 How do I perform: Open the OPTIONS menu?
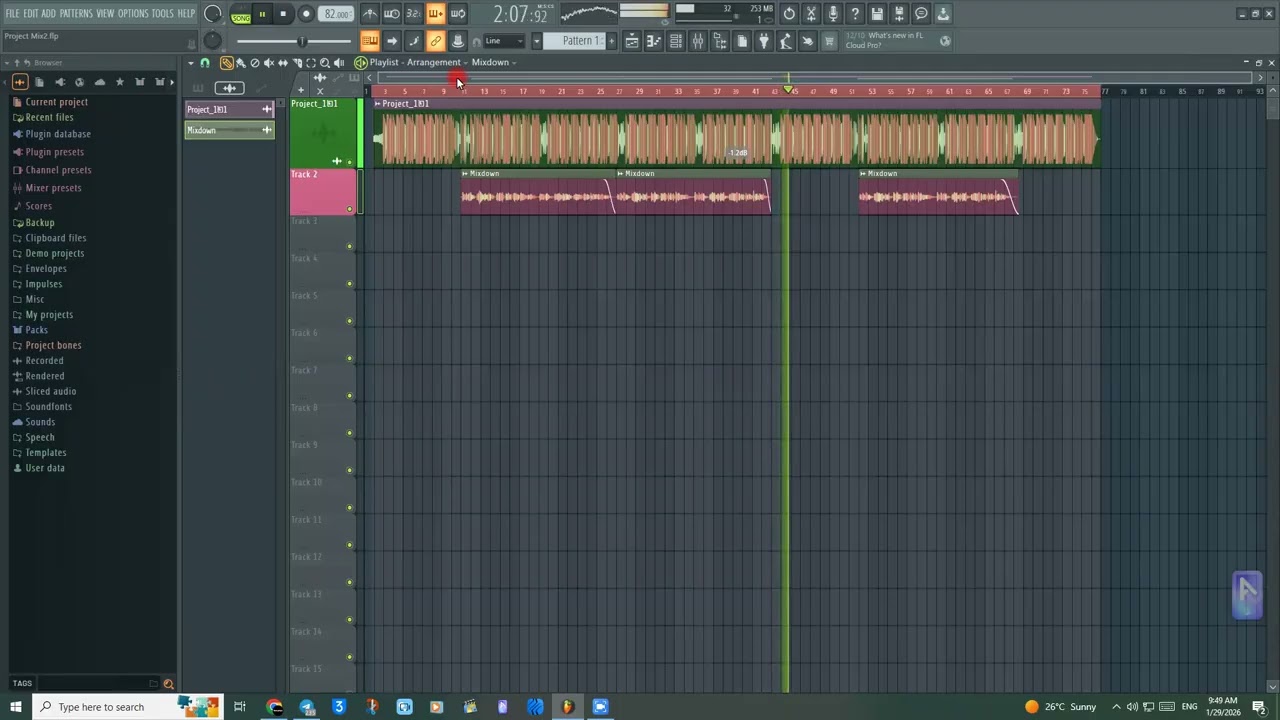click(133, 14)
